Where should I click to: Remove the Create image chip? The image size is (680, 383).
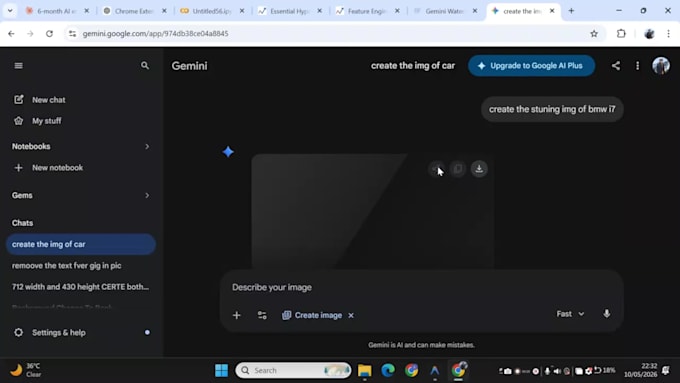[x=351, y=315]
